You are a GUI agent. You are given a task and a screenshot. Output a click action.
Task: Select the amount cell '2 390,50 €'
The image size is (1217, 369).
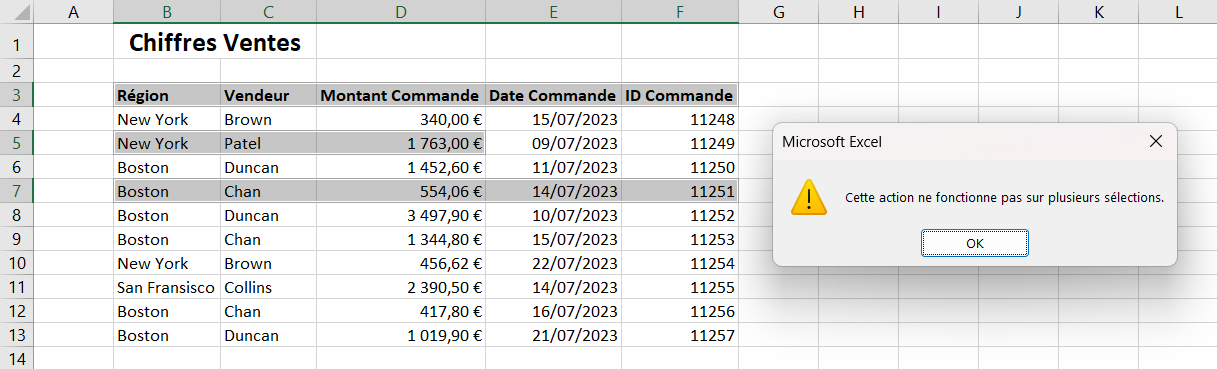point(401,287)
